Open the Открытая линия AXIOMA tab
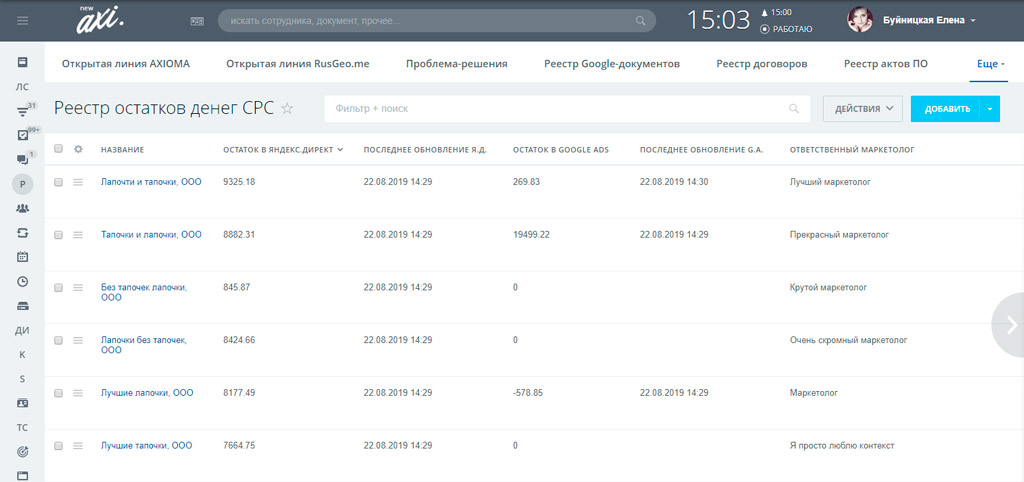This screenshot has width=1024, height=482. tap(126, 64)
